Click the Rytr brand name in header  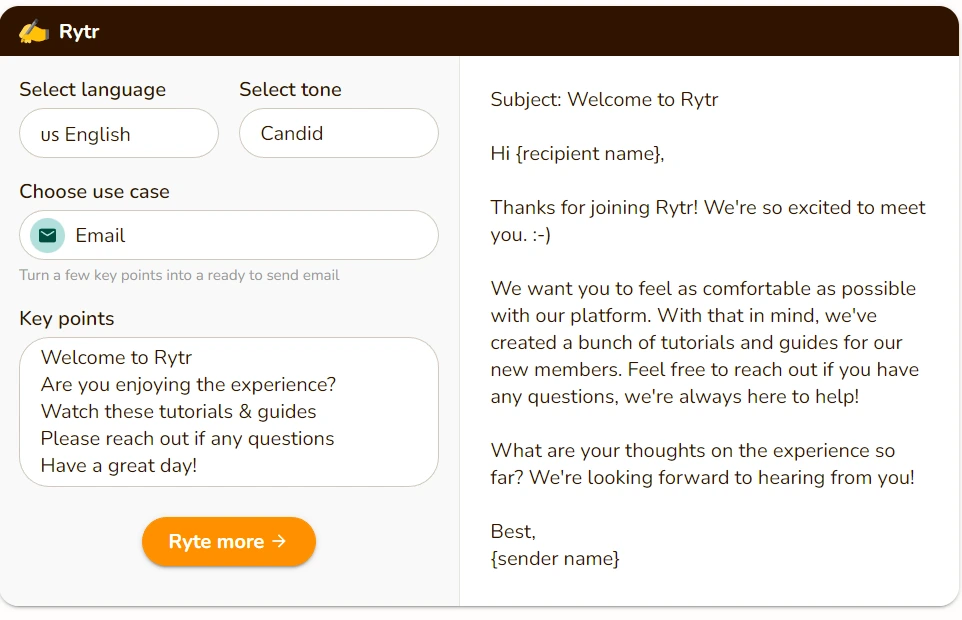coord(79,32)
